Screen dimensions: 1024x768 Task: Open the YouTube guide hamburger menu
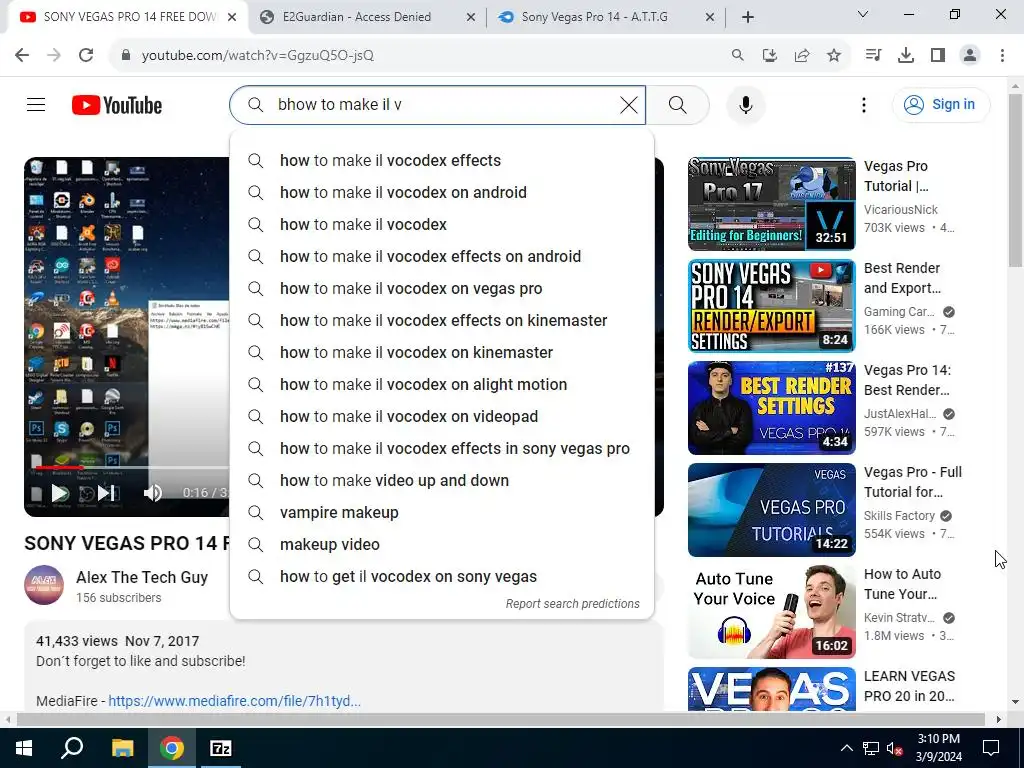coord(36,104)
